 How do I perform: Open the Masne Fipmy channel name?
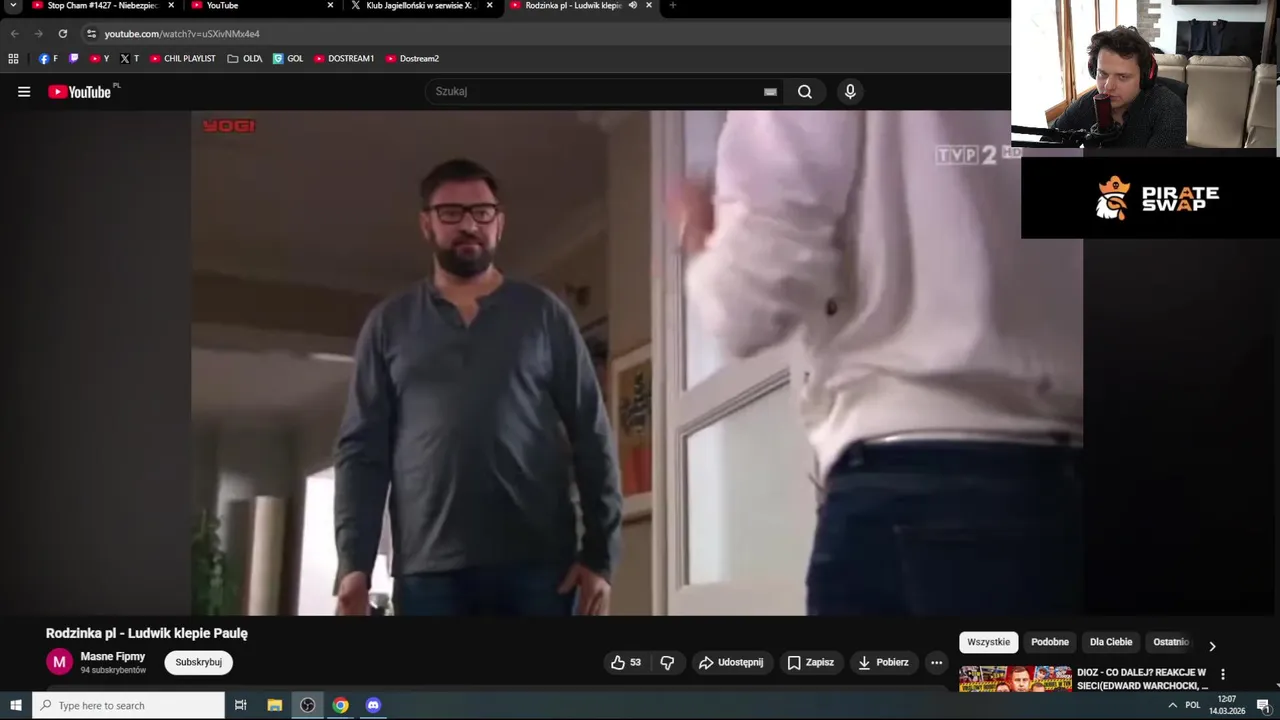click(x=113, y=657)
